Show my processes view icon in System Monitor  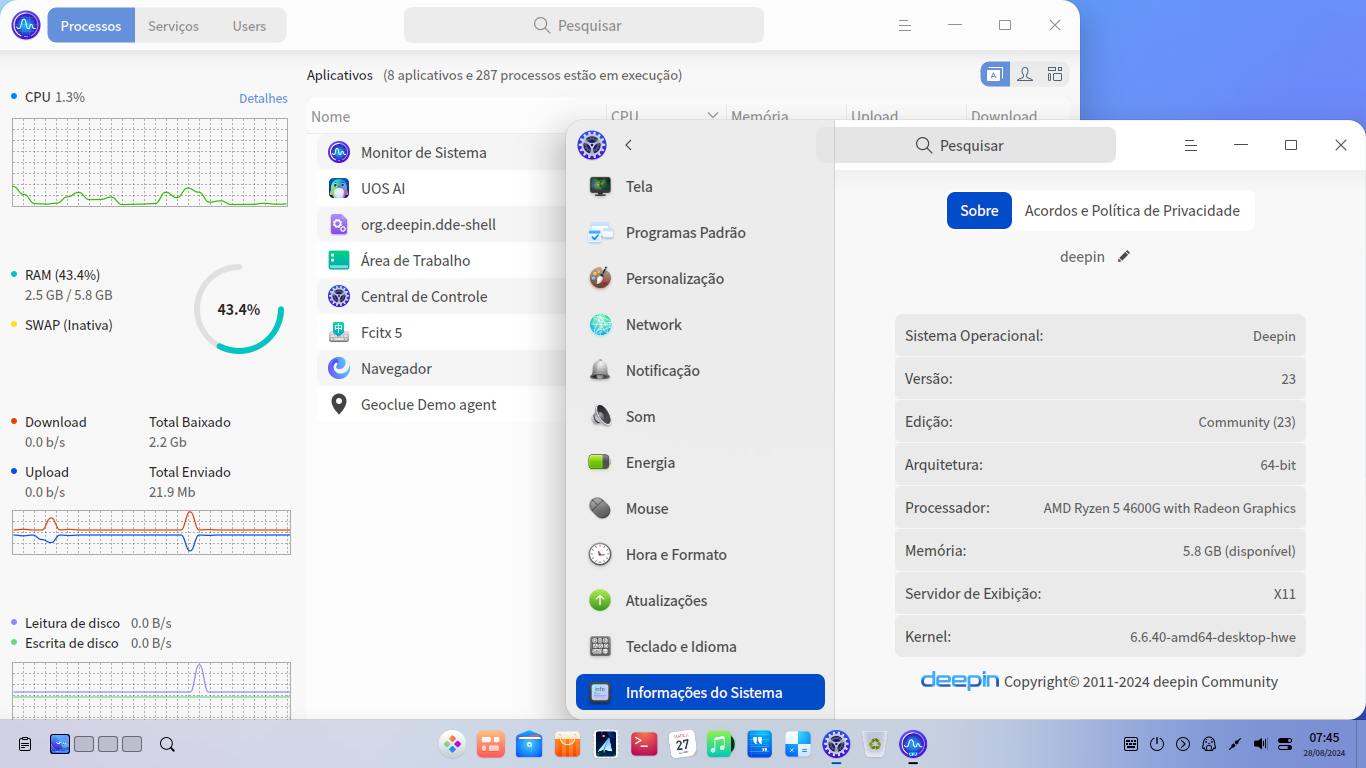(x=1025, y=74)
